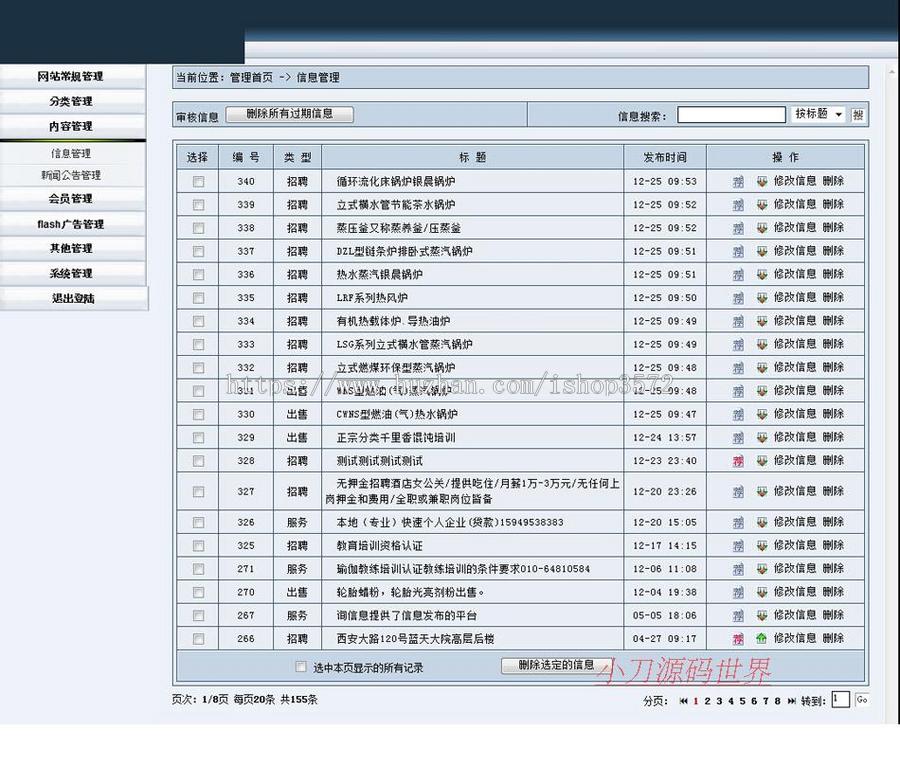Viewport: 900px width, 765px height.
Task: Click the red 荐 icon on row 328
Action: tap(738, 460)
